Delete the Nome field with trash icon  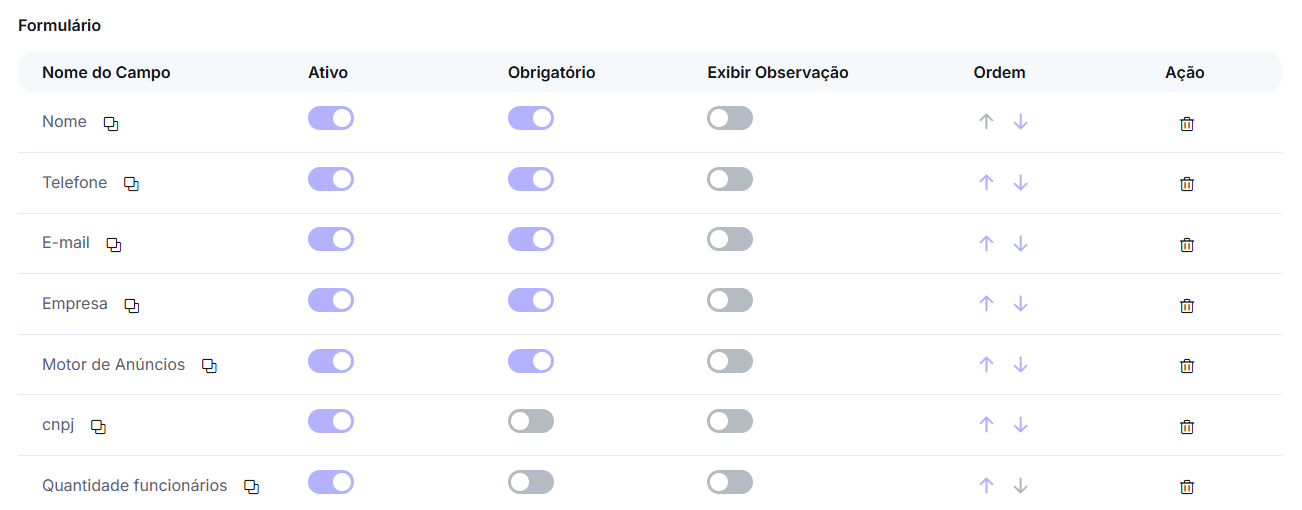tap(1187, 124)
